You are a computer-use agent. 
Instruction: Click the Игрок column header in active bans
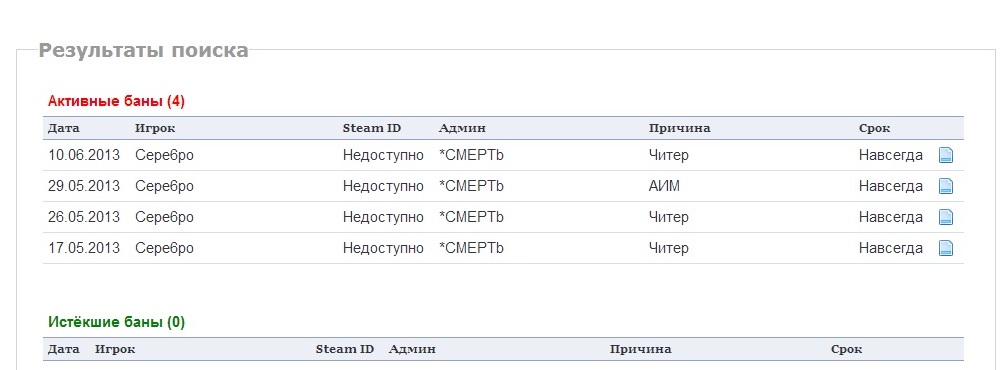155,128
